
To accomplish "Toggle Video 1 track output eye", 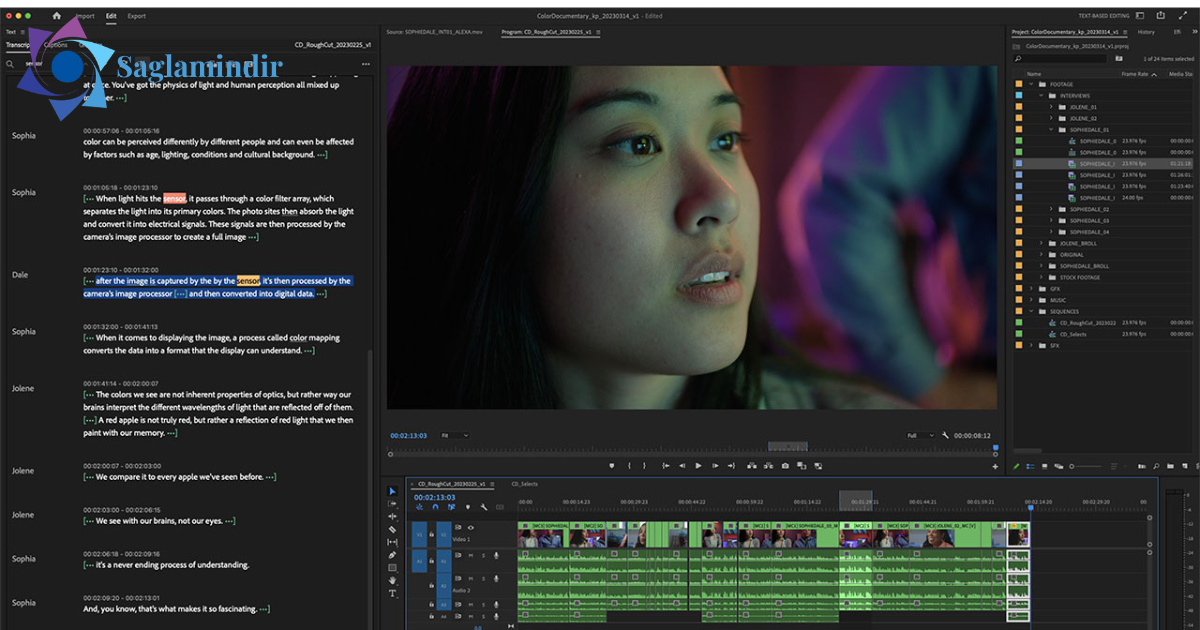I will coord(471,528).
